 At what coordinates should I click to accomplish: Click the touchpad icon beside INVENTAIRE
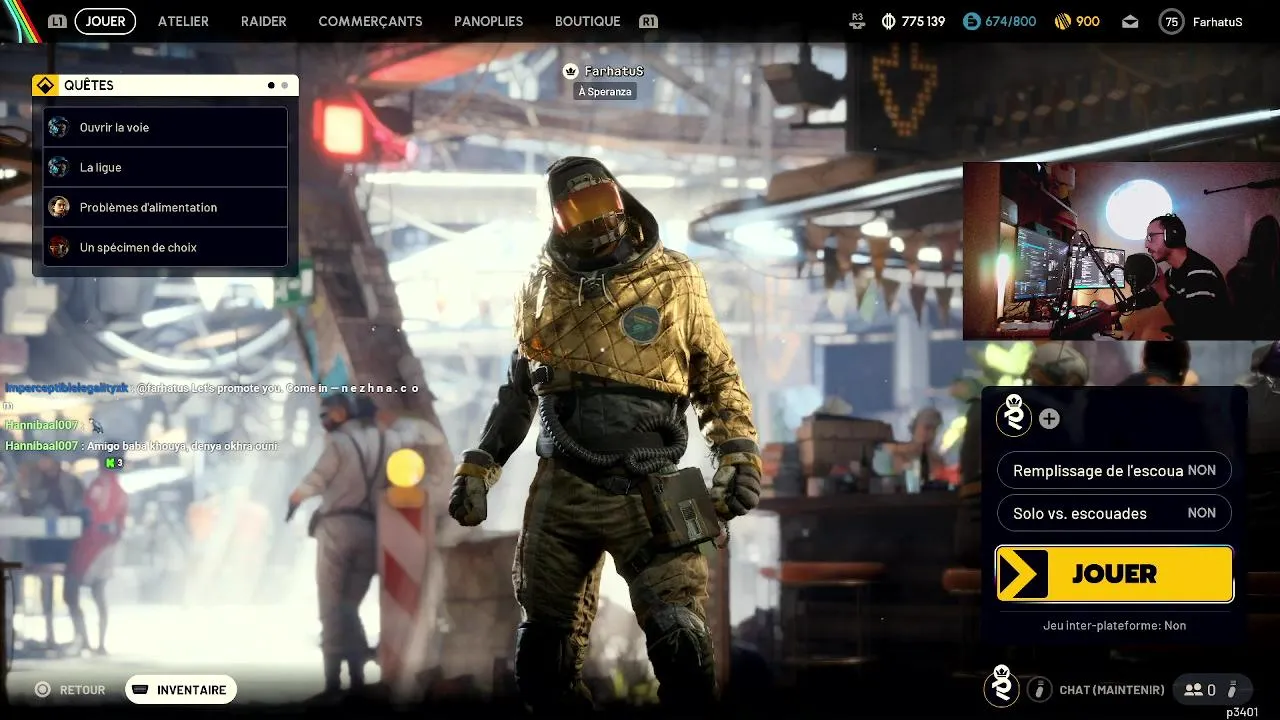coord(141,690)
